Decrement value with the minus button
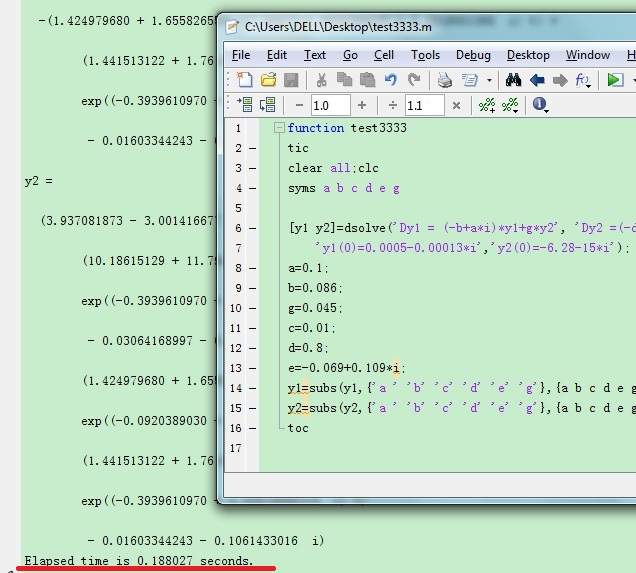The image size is (636, 573). (x=299, y=105)
